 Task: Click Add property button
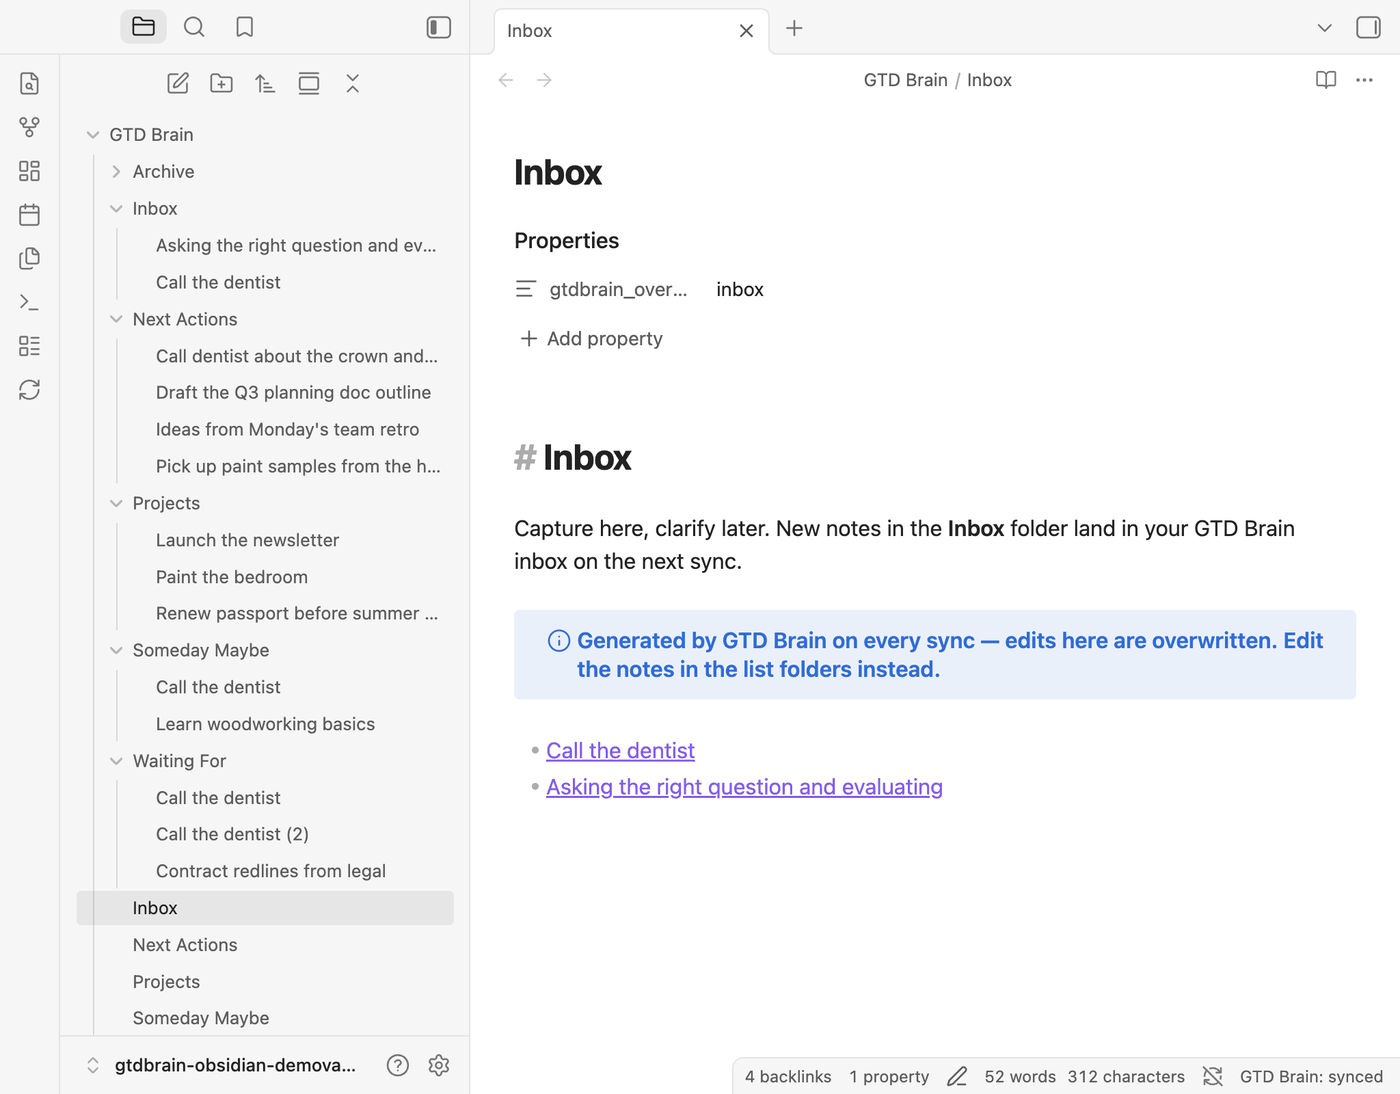(591, 339)
